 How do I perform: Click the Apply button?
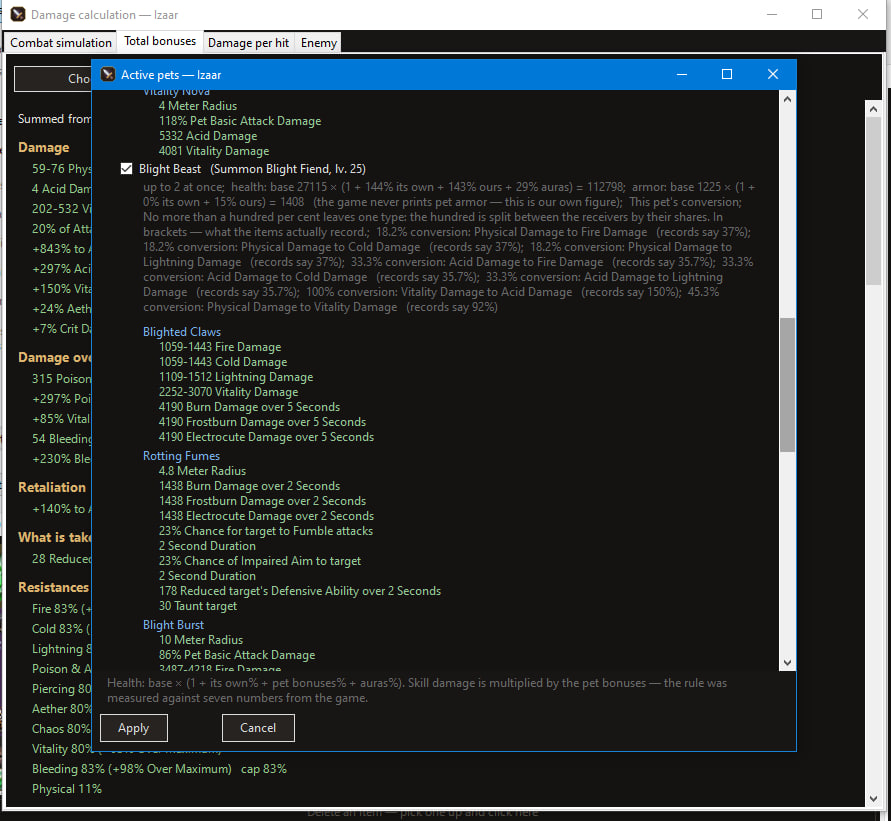click(134, 728)
